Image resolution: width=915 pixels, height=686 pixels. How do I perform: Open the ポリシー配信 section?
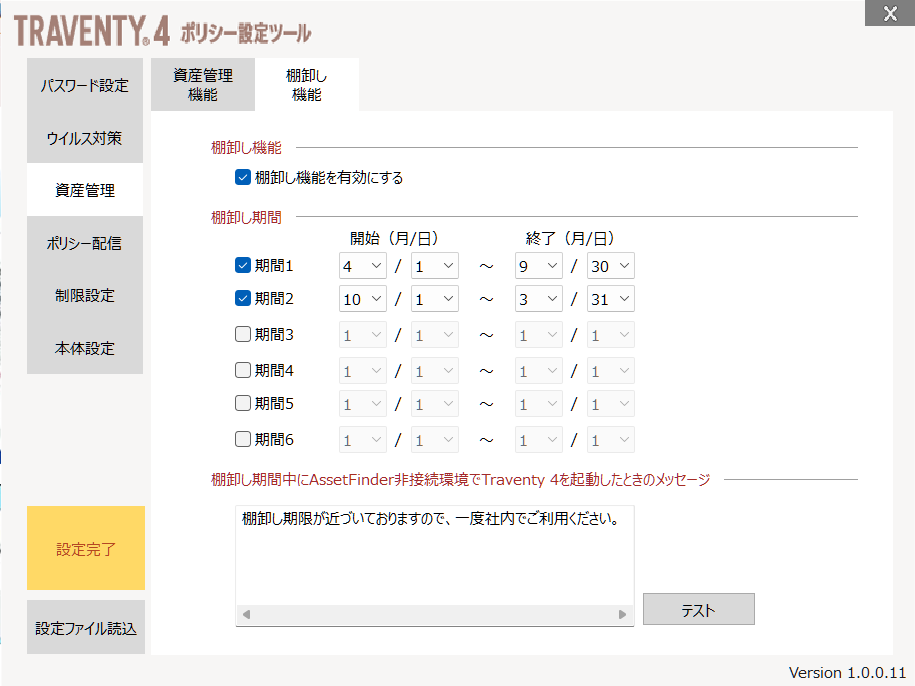click(x=85, y=243)
